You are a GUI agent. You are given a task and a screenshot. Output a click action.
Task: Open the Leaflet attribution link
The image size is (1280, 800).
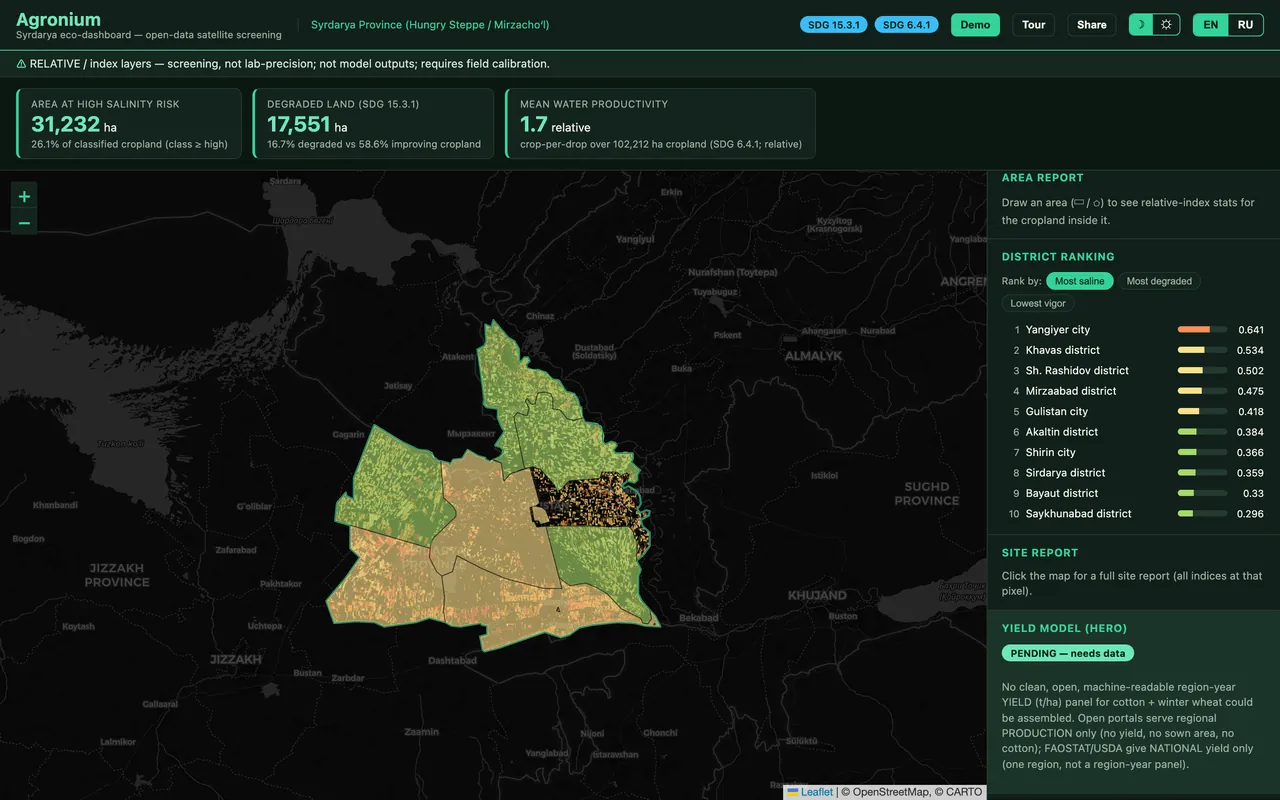pyautogui.click(x=816, y=792)
